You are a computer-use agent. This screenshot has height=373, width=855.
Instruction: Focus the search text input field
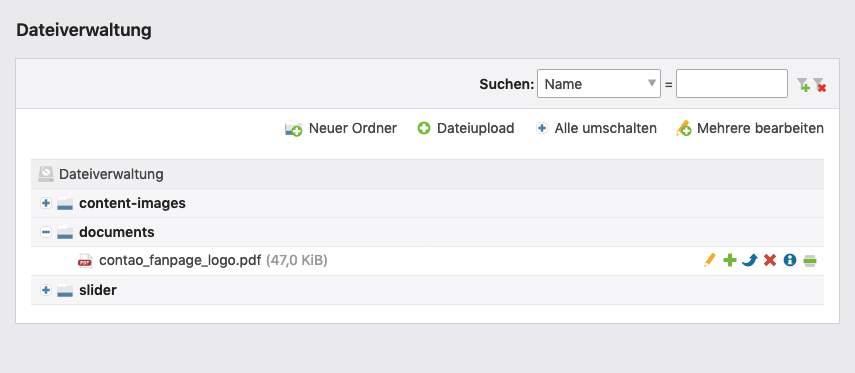tap(732, 83)
